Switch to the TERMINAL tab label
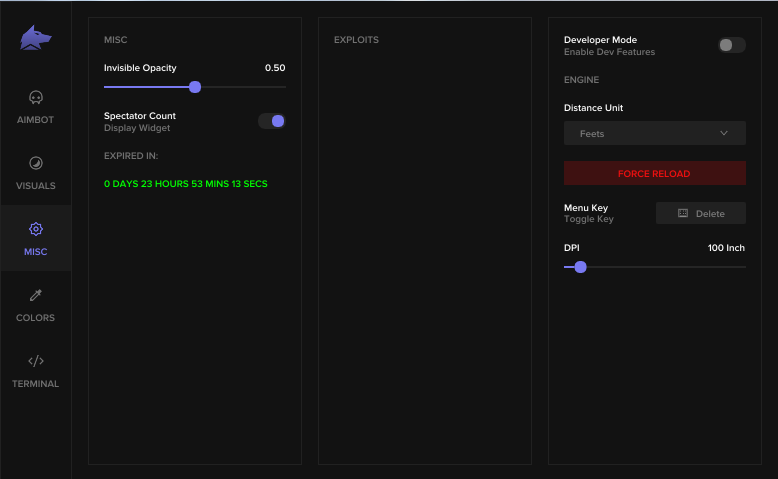 coord(36,384)
